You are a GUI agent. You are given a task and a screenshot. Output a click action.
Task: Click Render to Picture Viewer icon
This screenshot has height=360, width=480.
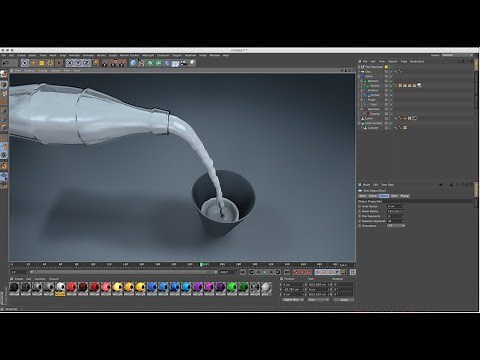tap(115, 63)
